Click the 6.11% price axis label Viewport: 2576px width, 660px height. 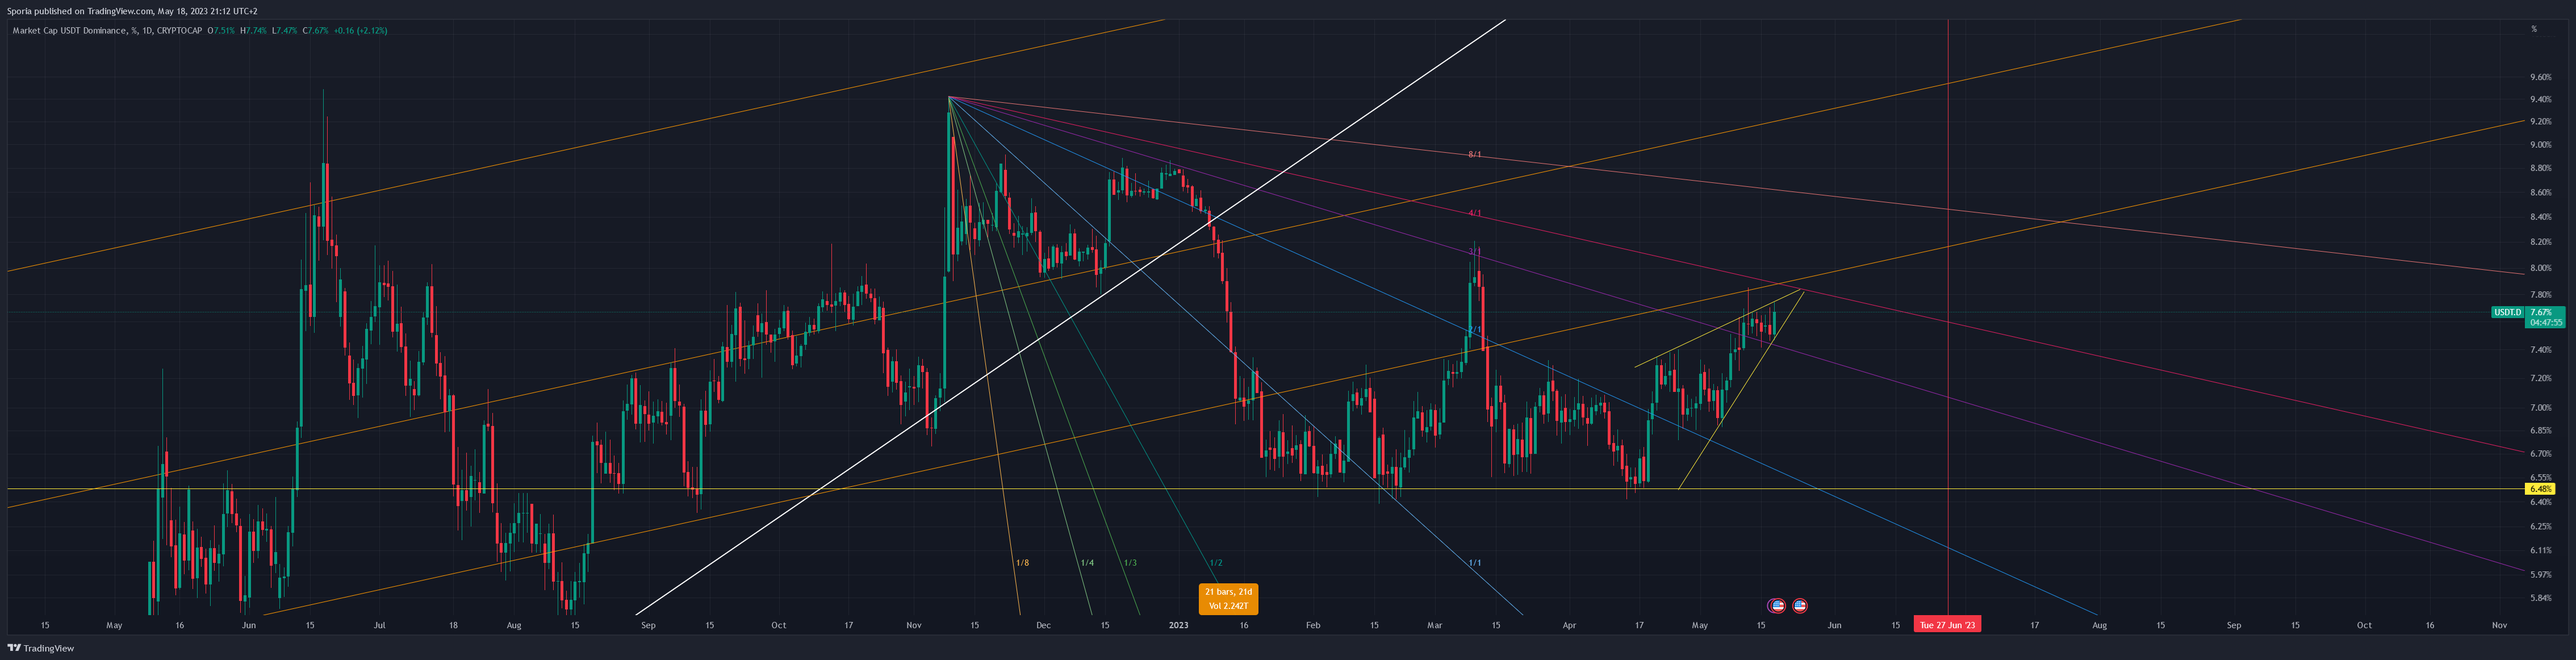(2540, 550)
